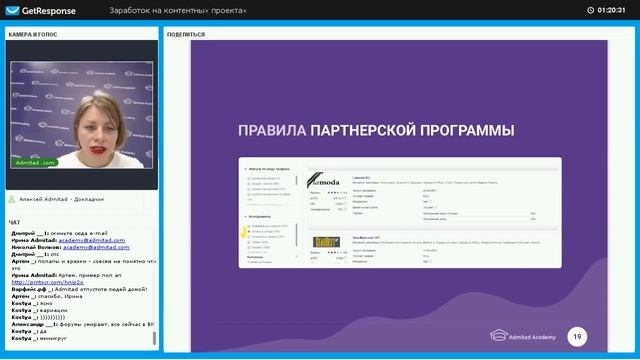Viewport: 640px width, 360px height.
Task: Click Дмитрий's message about e-mail
Action: 59,233
